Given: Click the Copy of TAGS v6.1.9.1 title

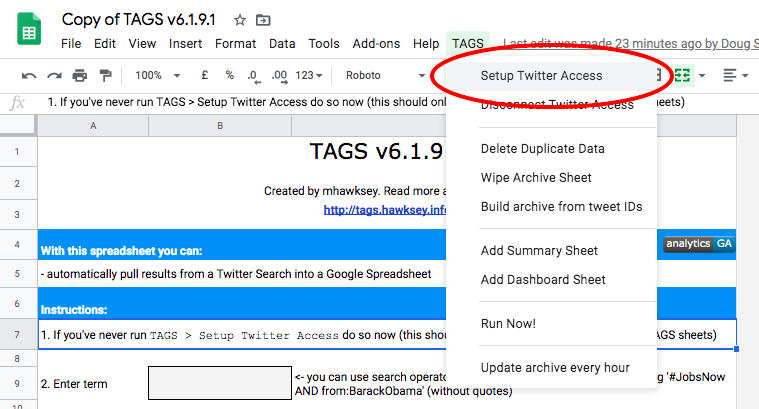Looking at the screenshot, I should click(138, 19).
